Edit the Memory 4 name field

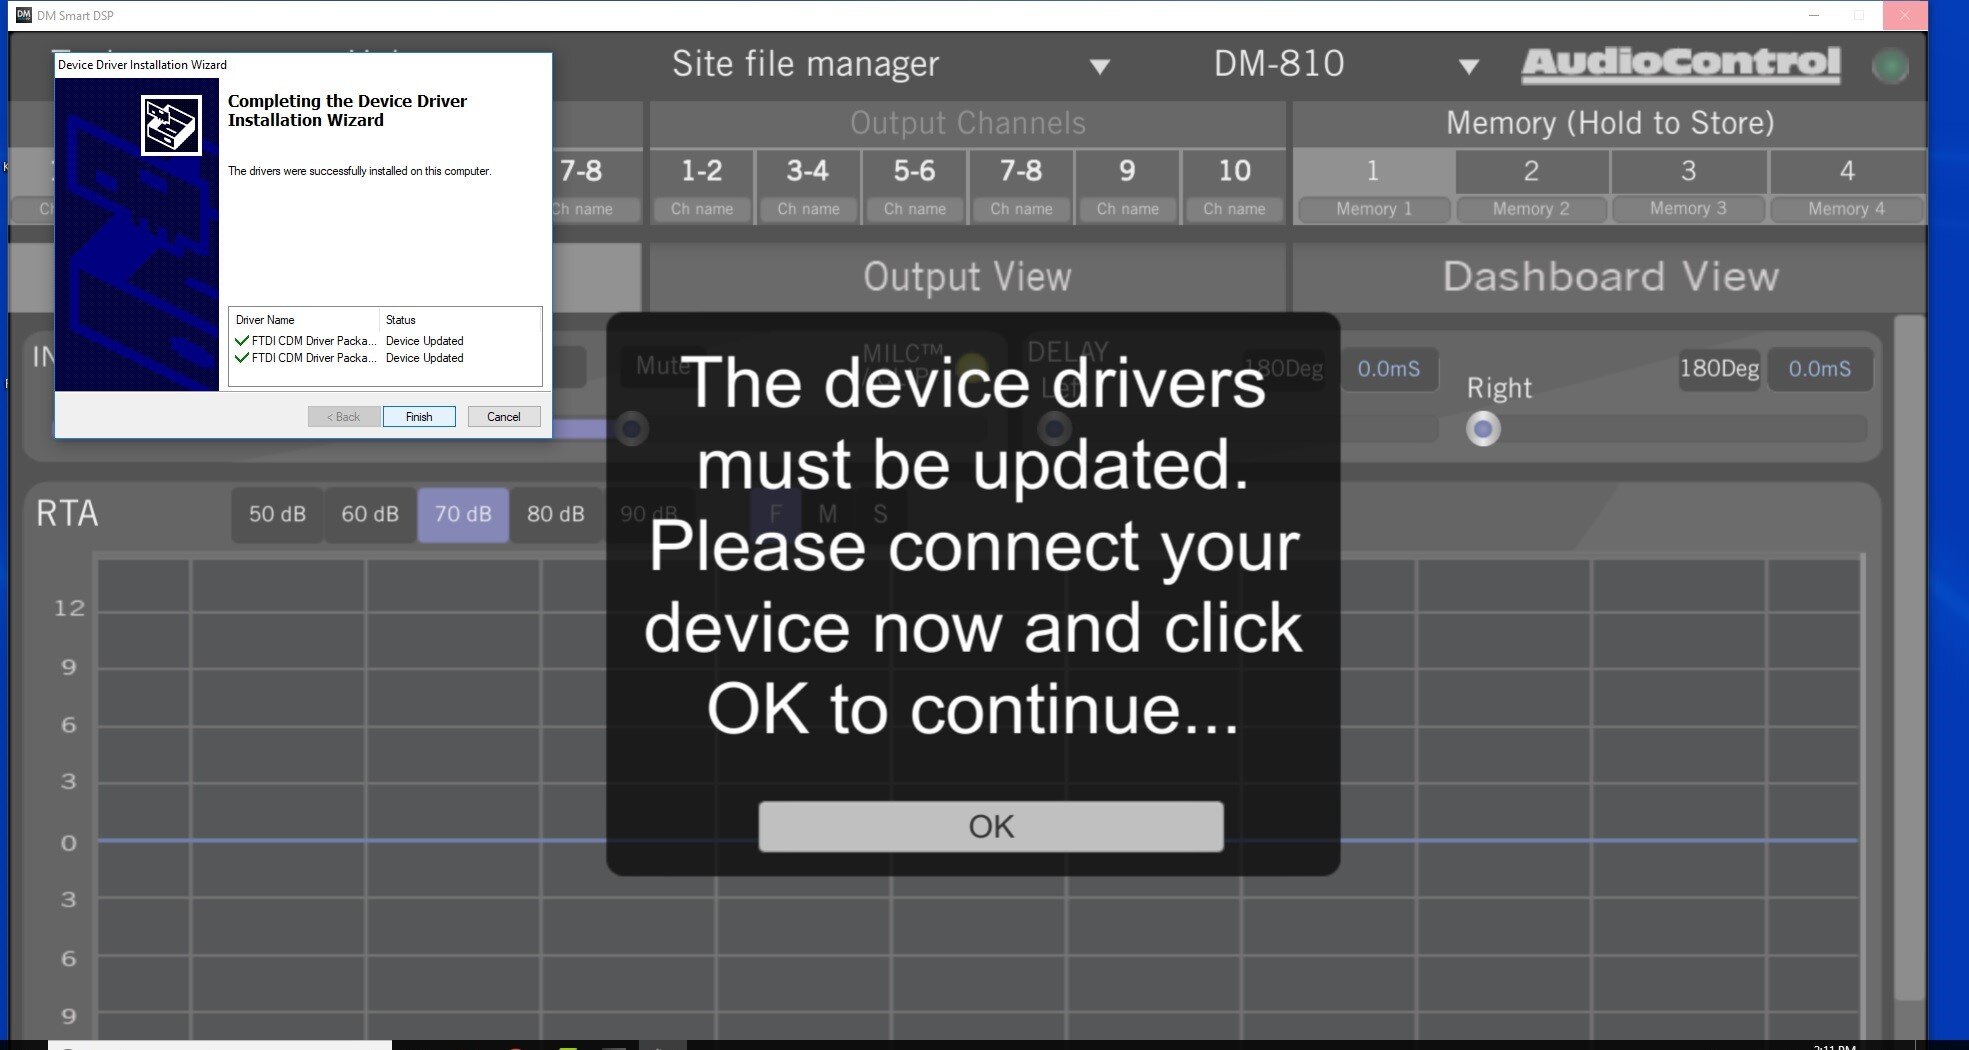click(x=1846, y=209)
